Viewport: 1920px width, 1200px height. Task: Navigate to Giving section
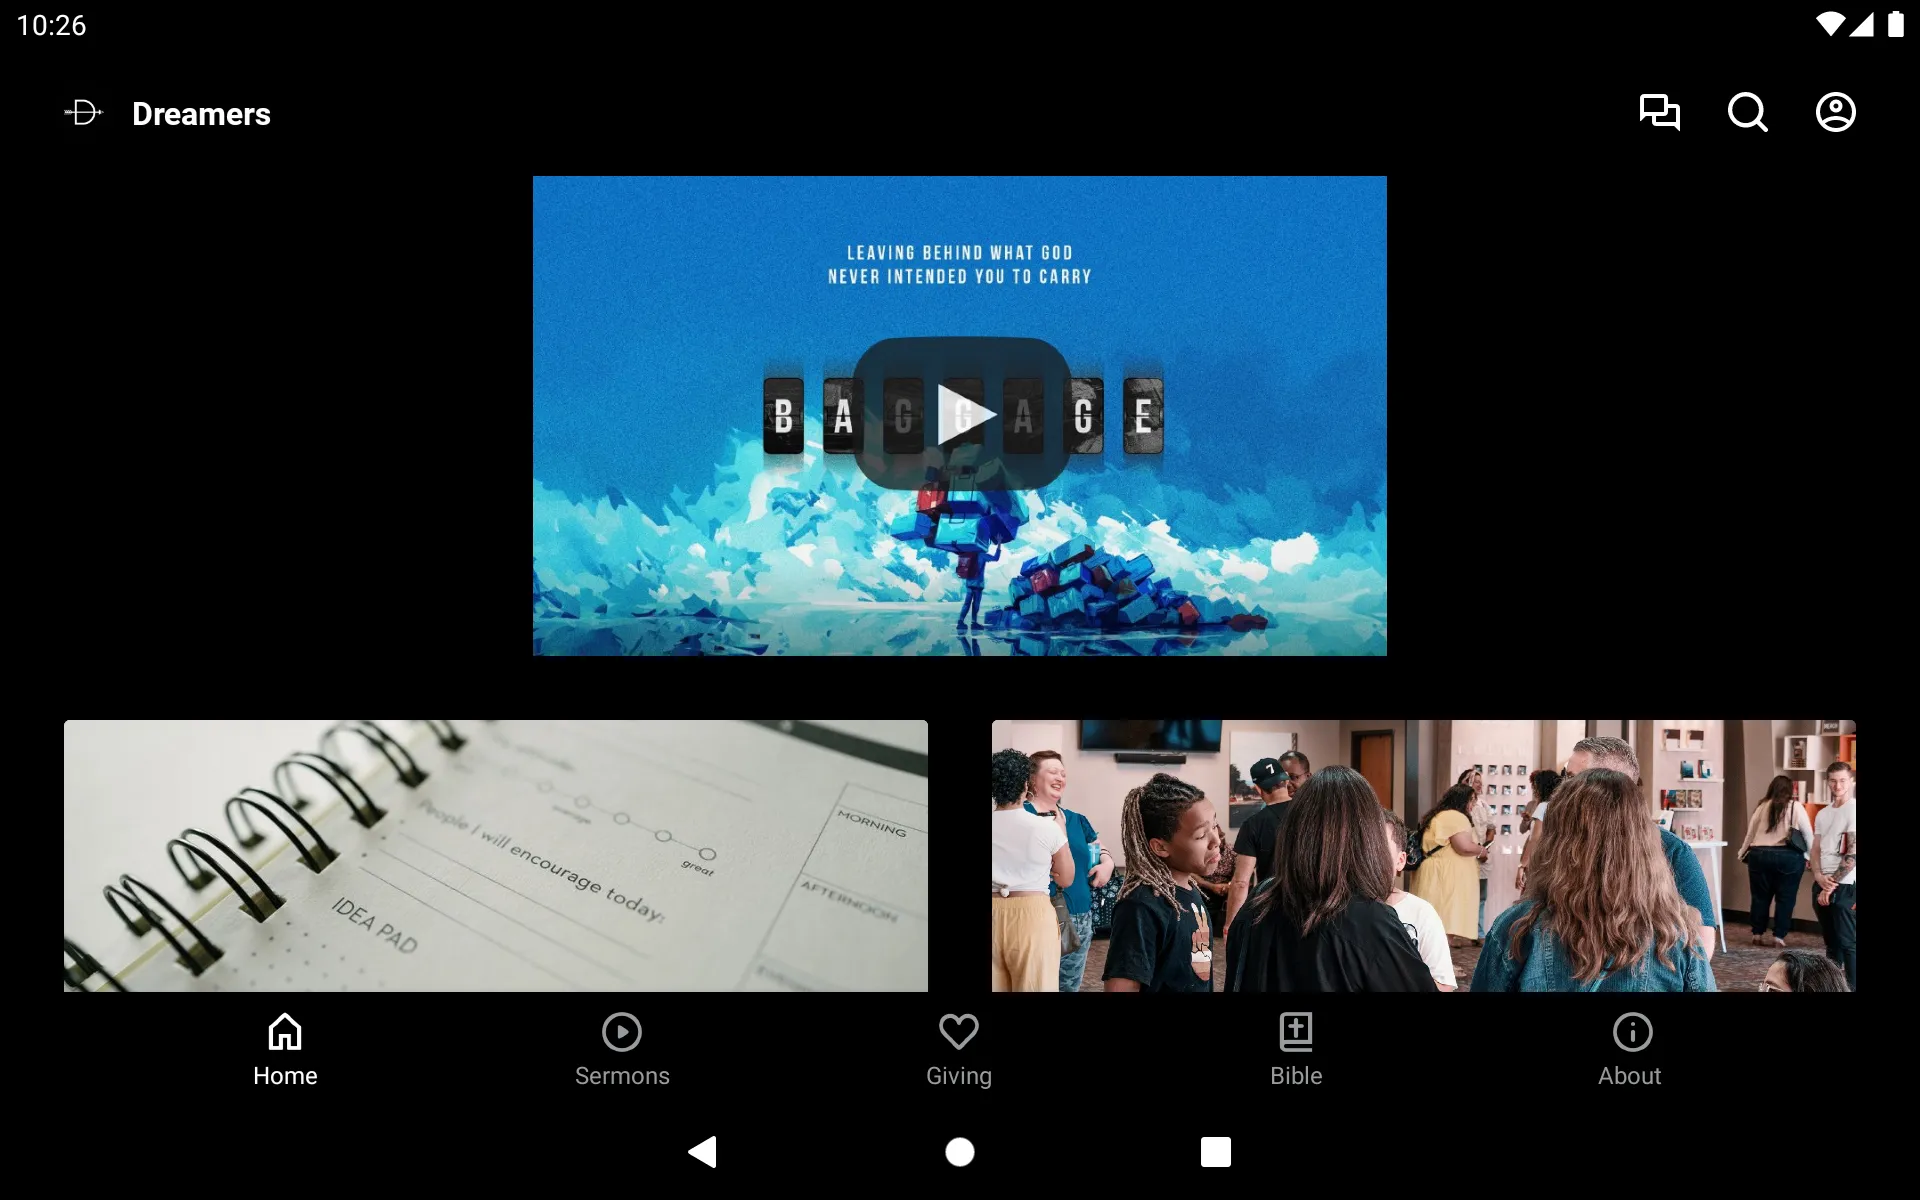point(959,1047)
